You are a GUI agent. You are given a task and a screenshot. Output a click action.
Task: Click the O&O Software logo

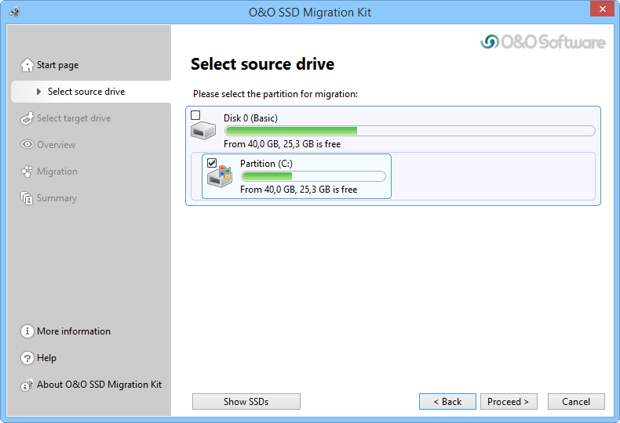[543, 42]
